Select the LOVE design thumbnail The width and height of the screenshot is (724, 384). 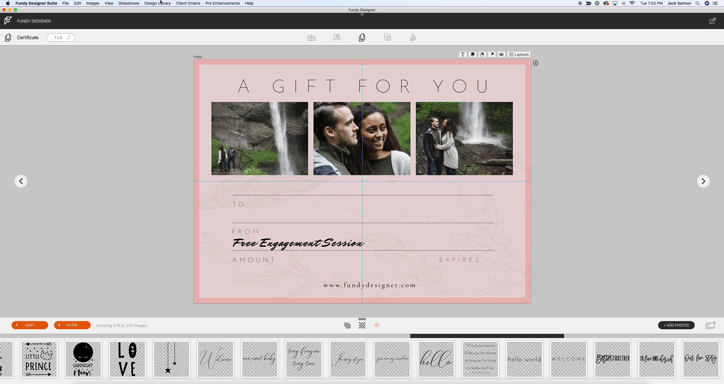tap(127, 360)
